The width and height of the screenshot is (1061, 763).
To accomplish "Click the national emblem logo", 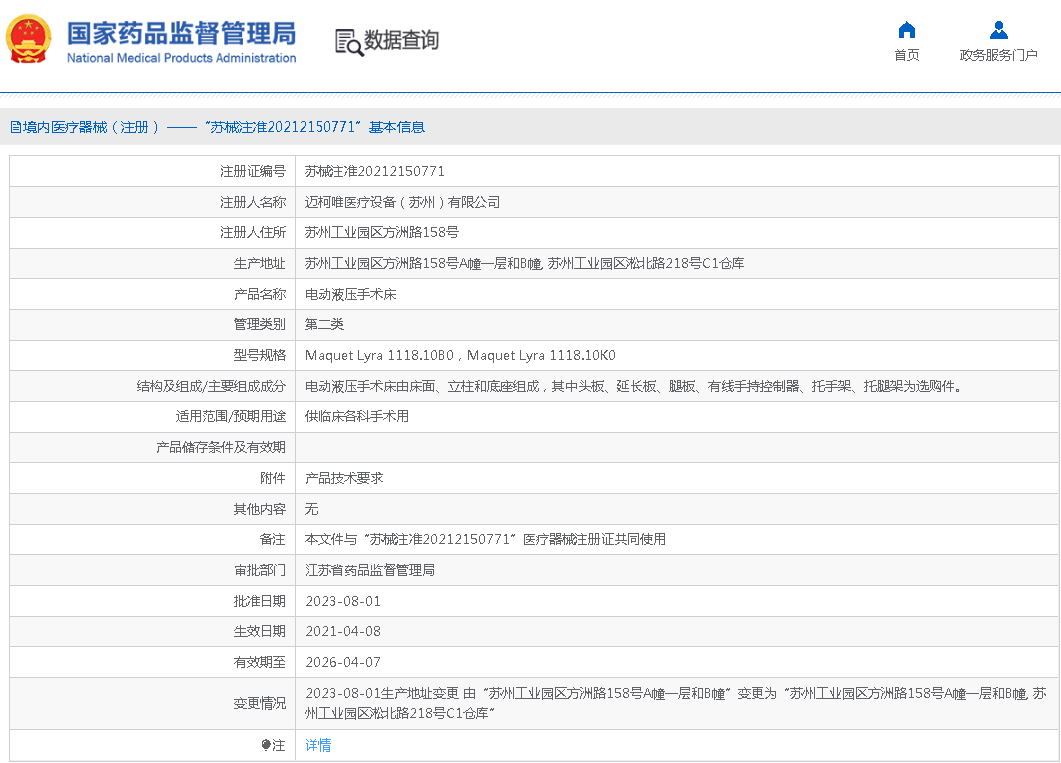I will click(30, 40).
